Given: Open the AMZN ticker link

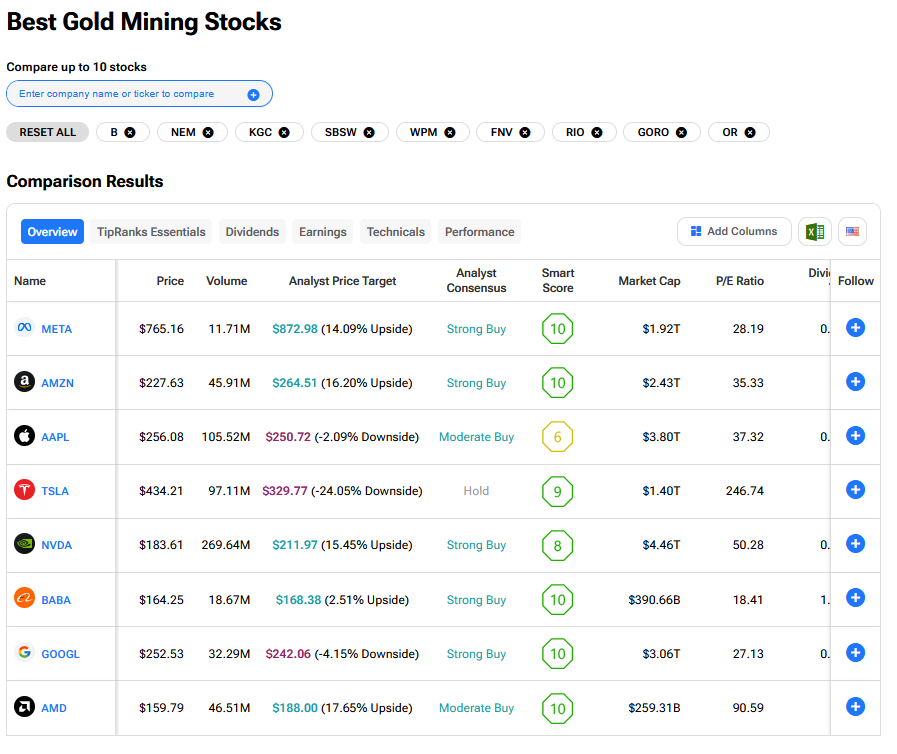Looking at the screenshot, I should (57, 383).
